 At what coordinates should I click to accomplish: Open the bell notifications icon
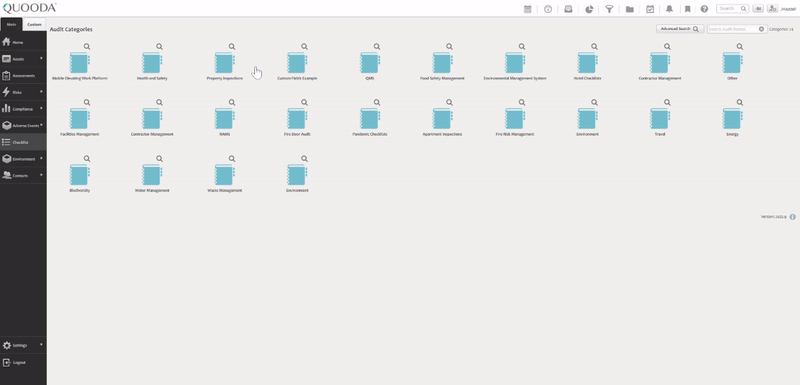click(669, 9)
